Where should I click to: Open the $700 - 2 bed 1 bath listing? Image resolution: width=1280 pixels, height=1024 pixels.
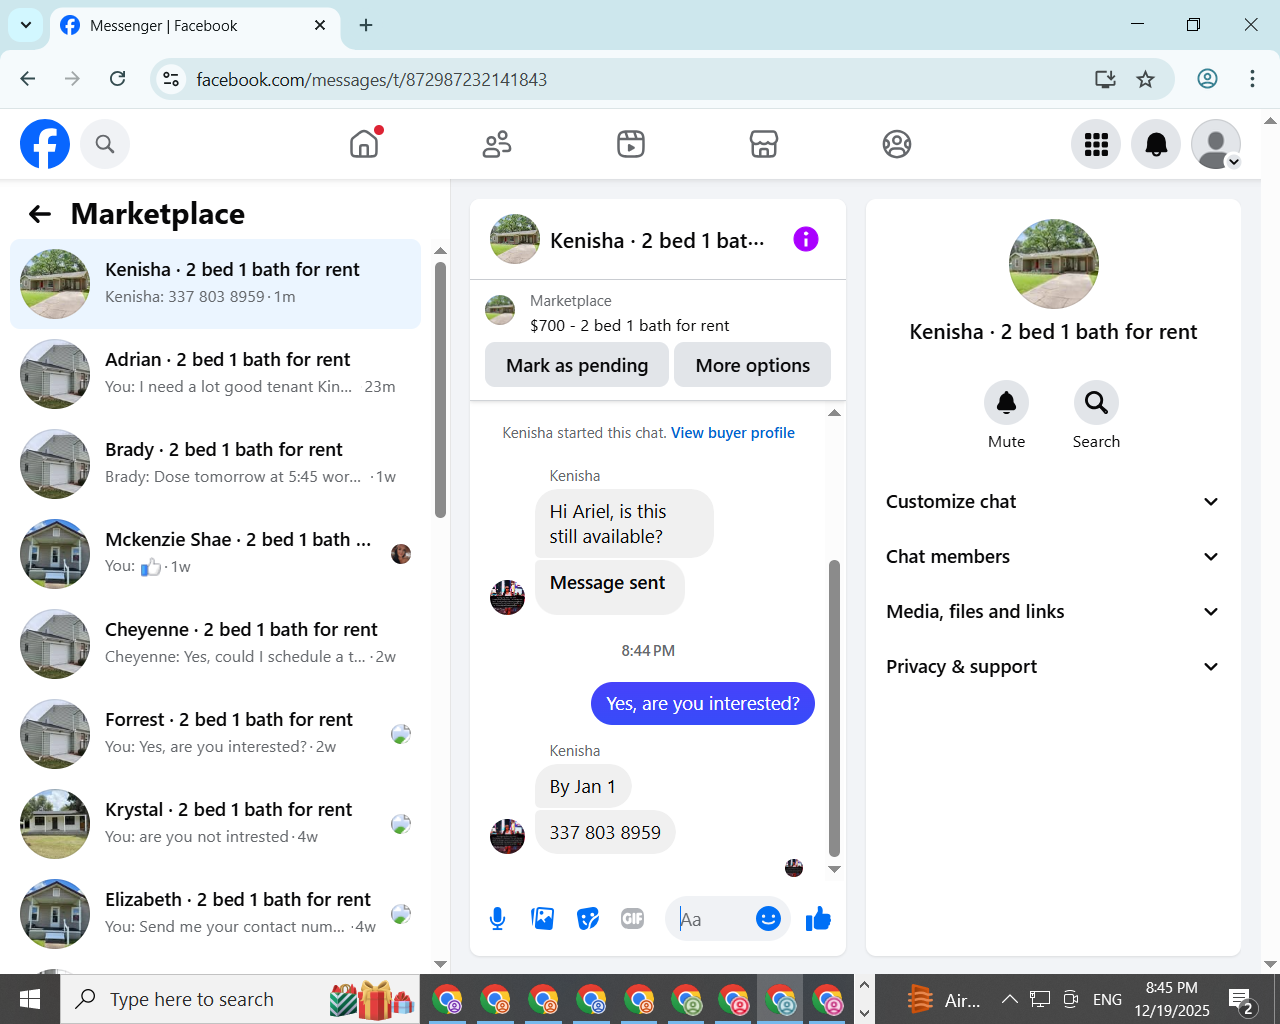point(629,325)
